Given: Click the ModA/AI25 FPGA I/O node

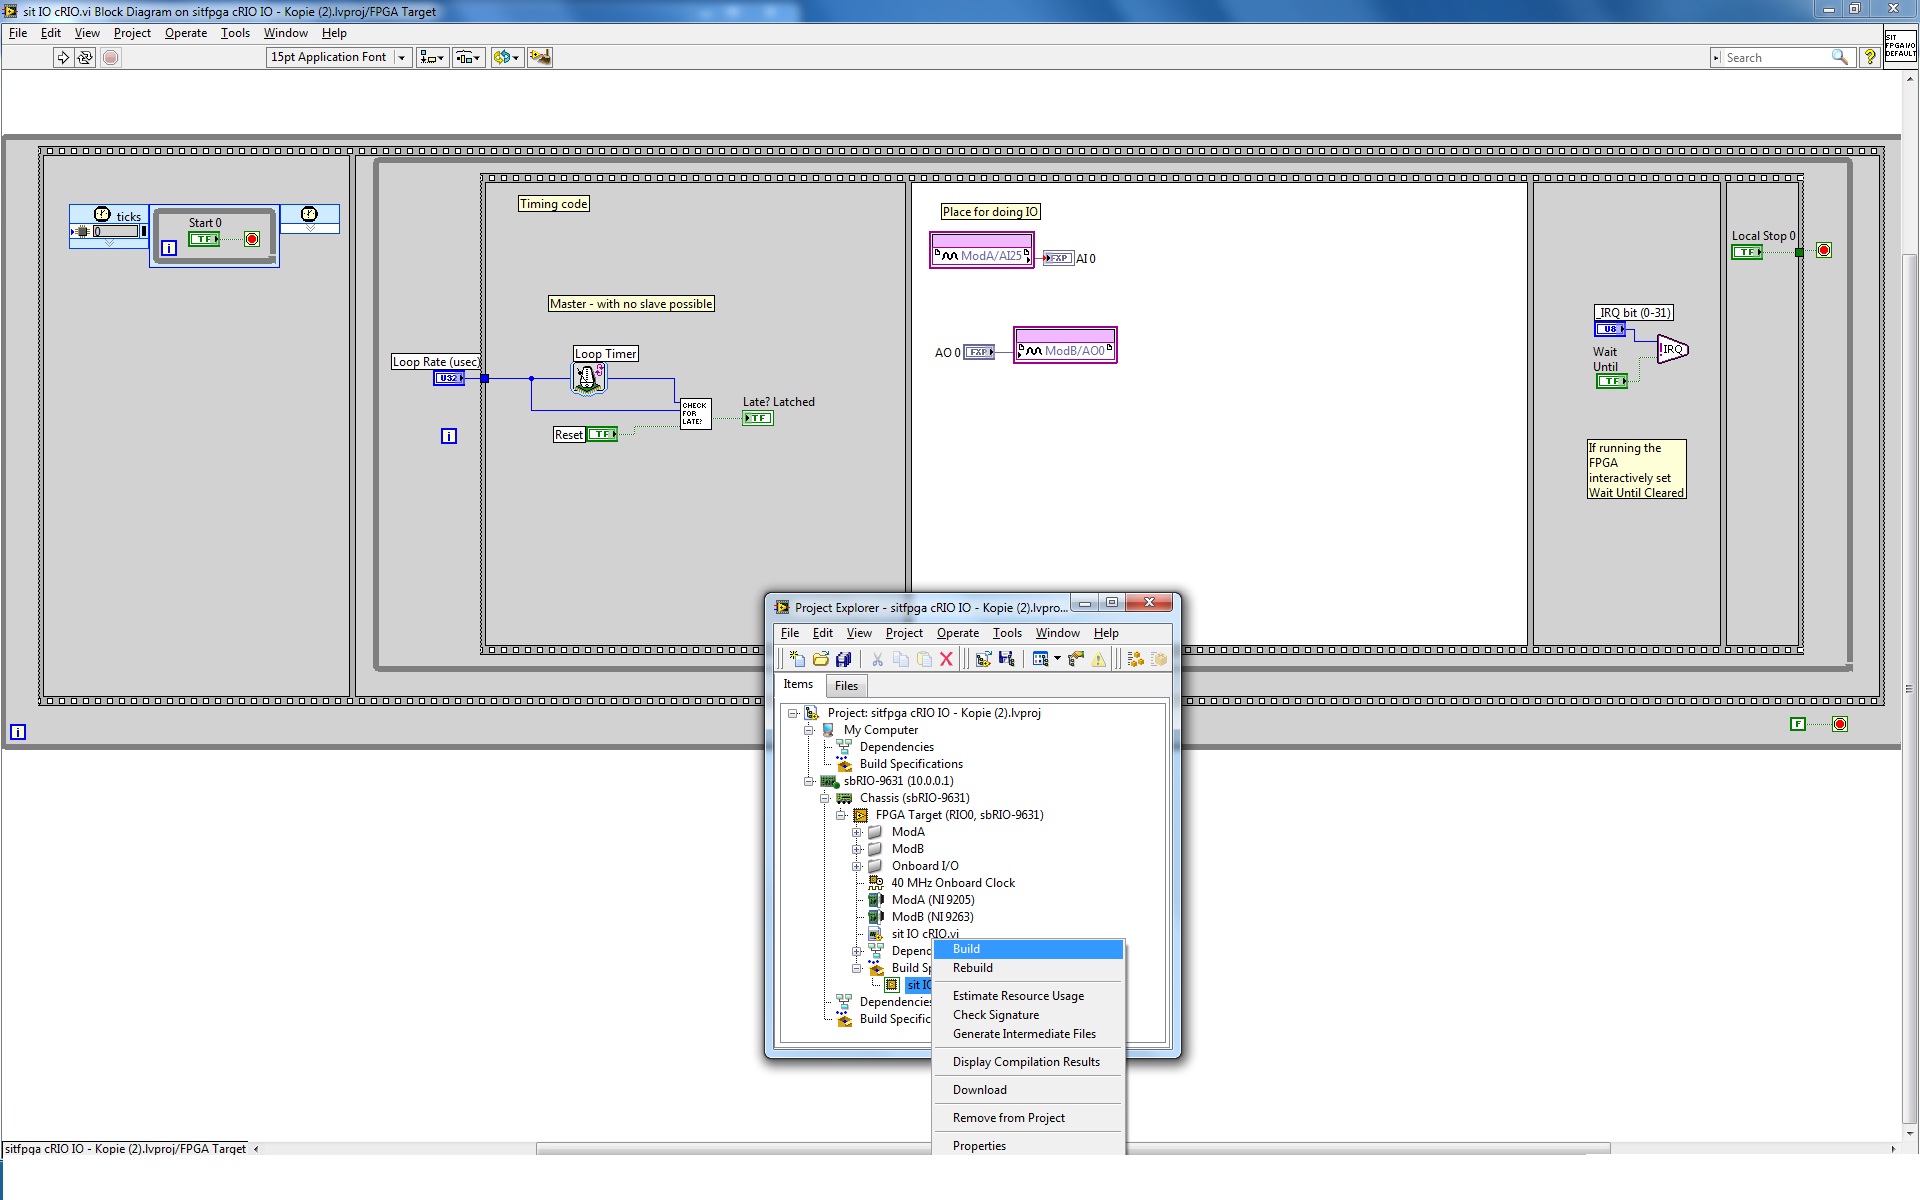Looking at the screenshot, I should [x=982, y=251].
